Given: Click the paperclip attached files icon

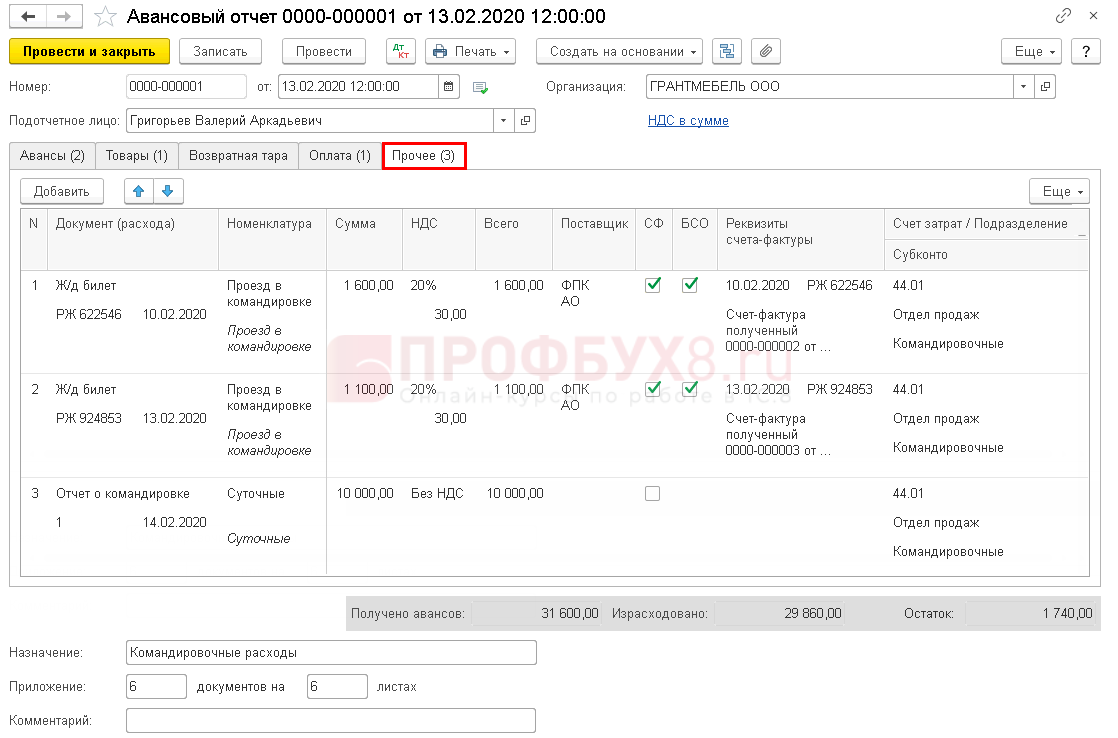Looking at the screenshot, I should pos(766,52).
